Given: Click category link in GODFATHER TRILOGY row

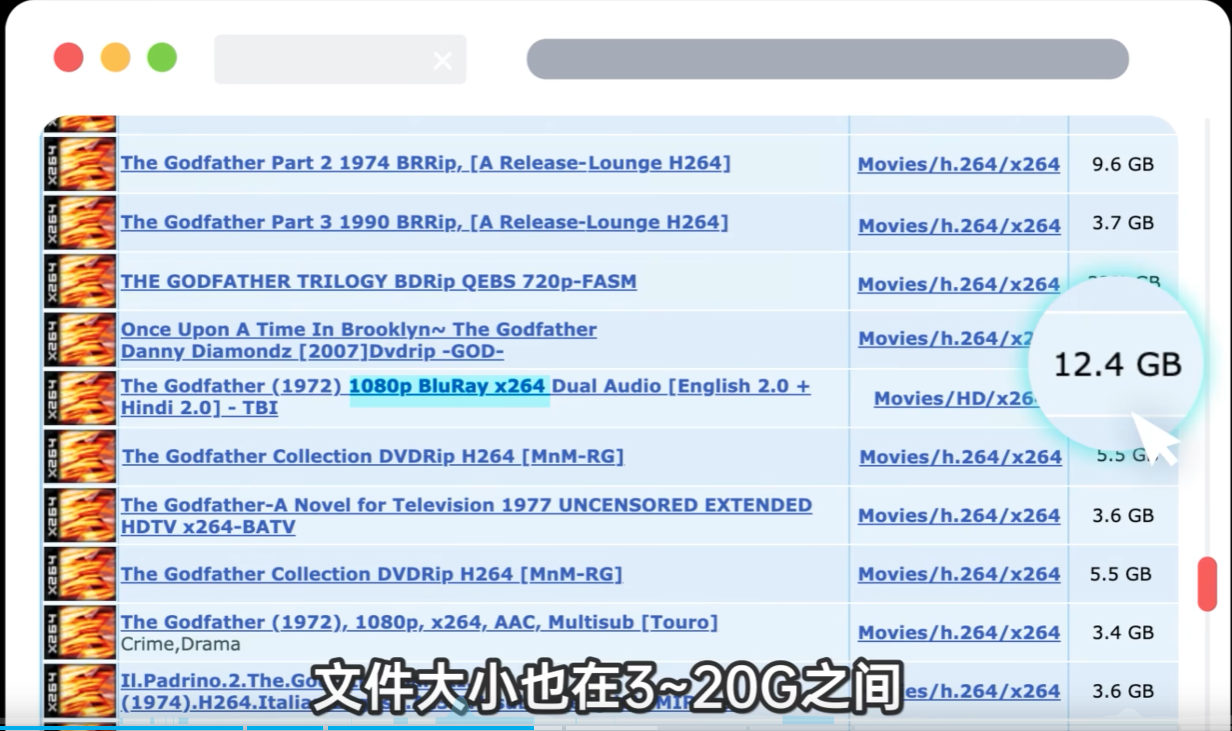Looking at the screenshot, I should coord(959,284).
